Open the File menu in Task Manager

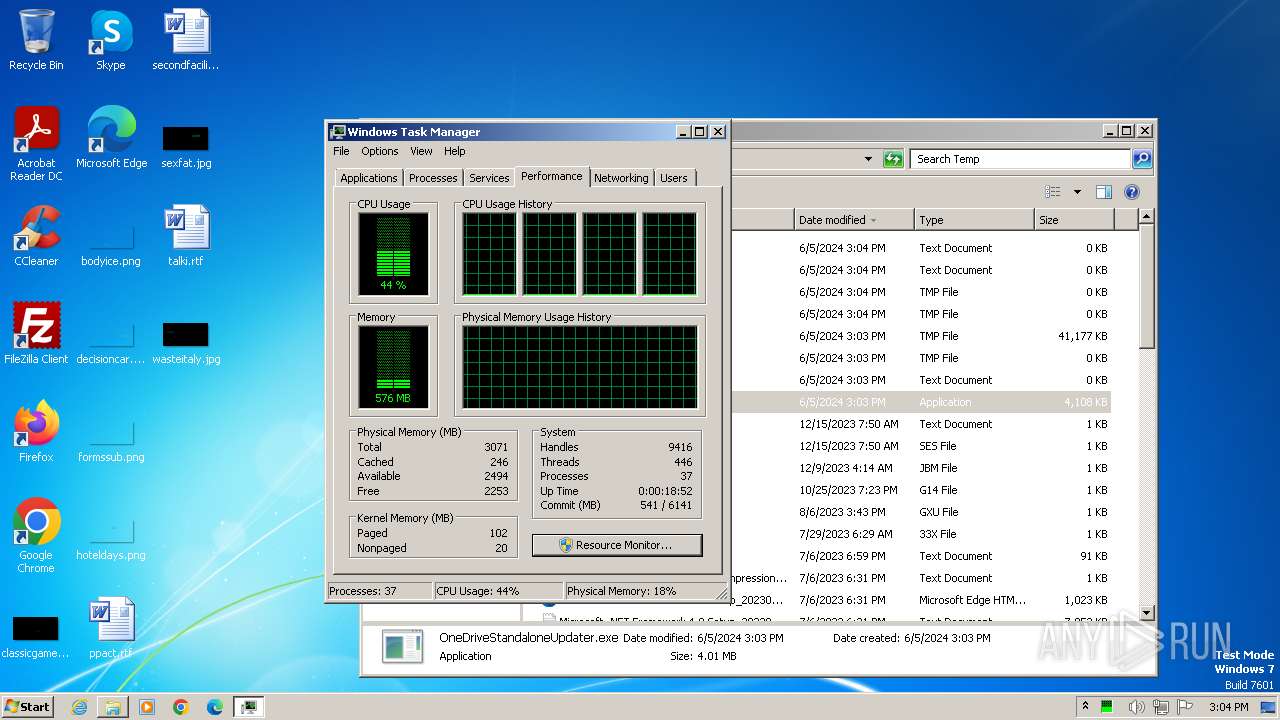pyautogui.click(x=341, y=151)
